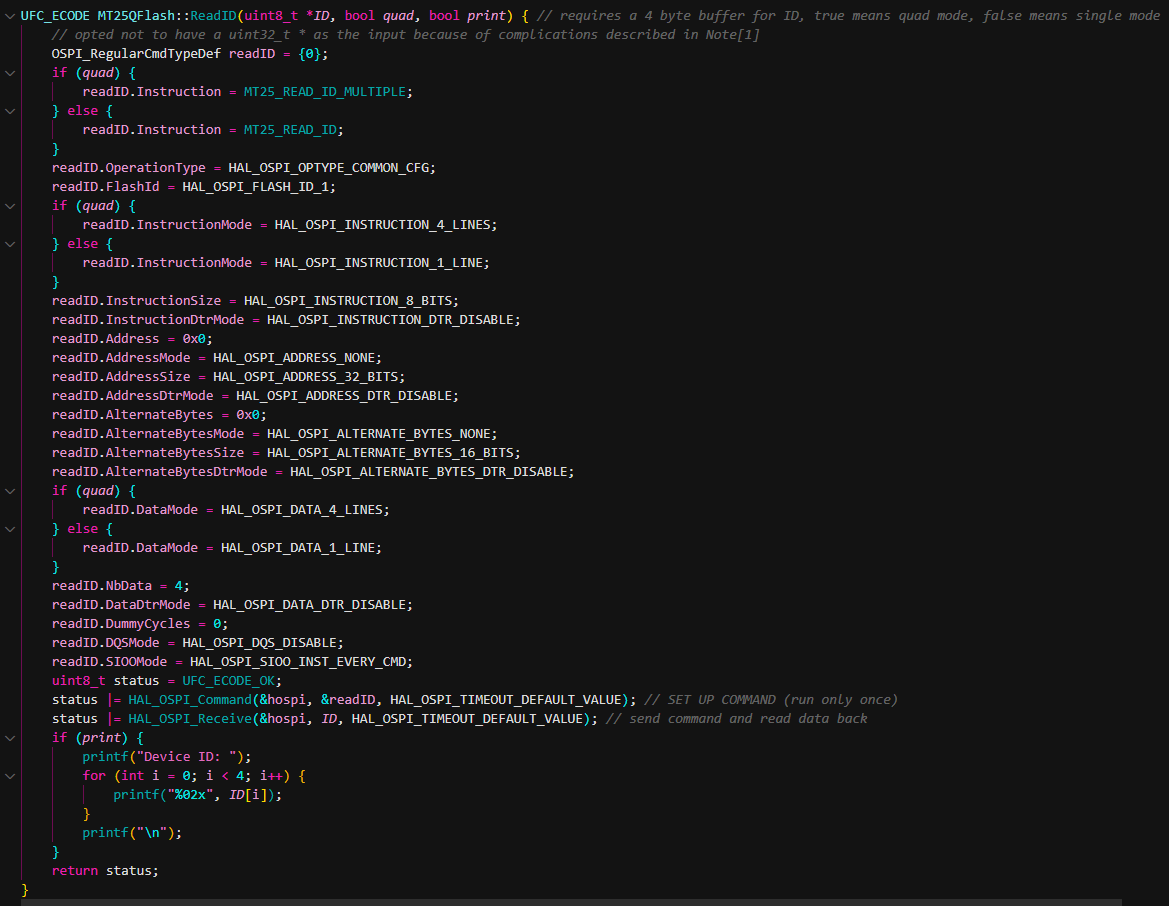Collapse the ReadID function fold arrow

point(10,16)
